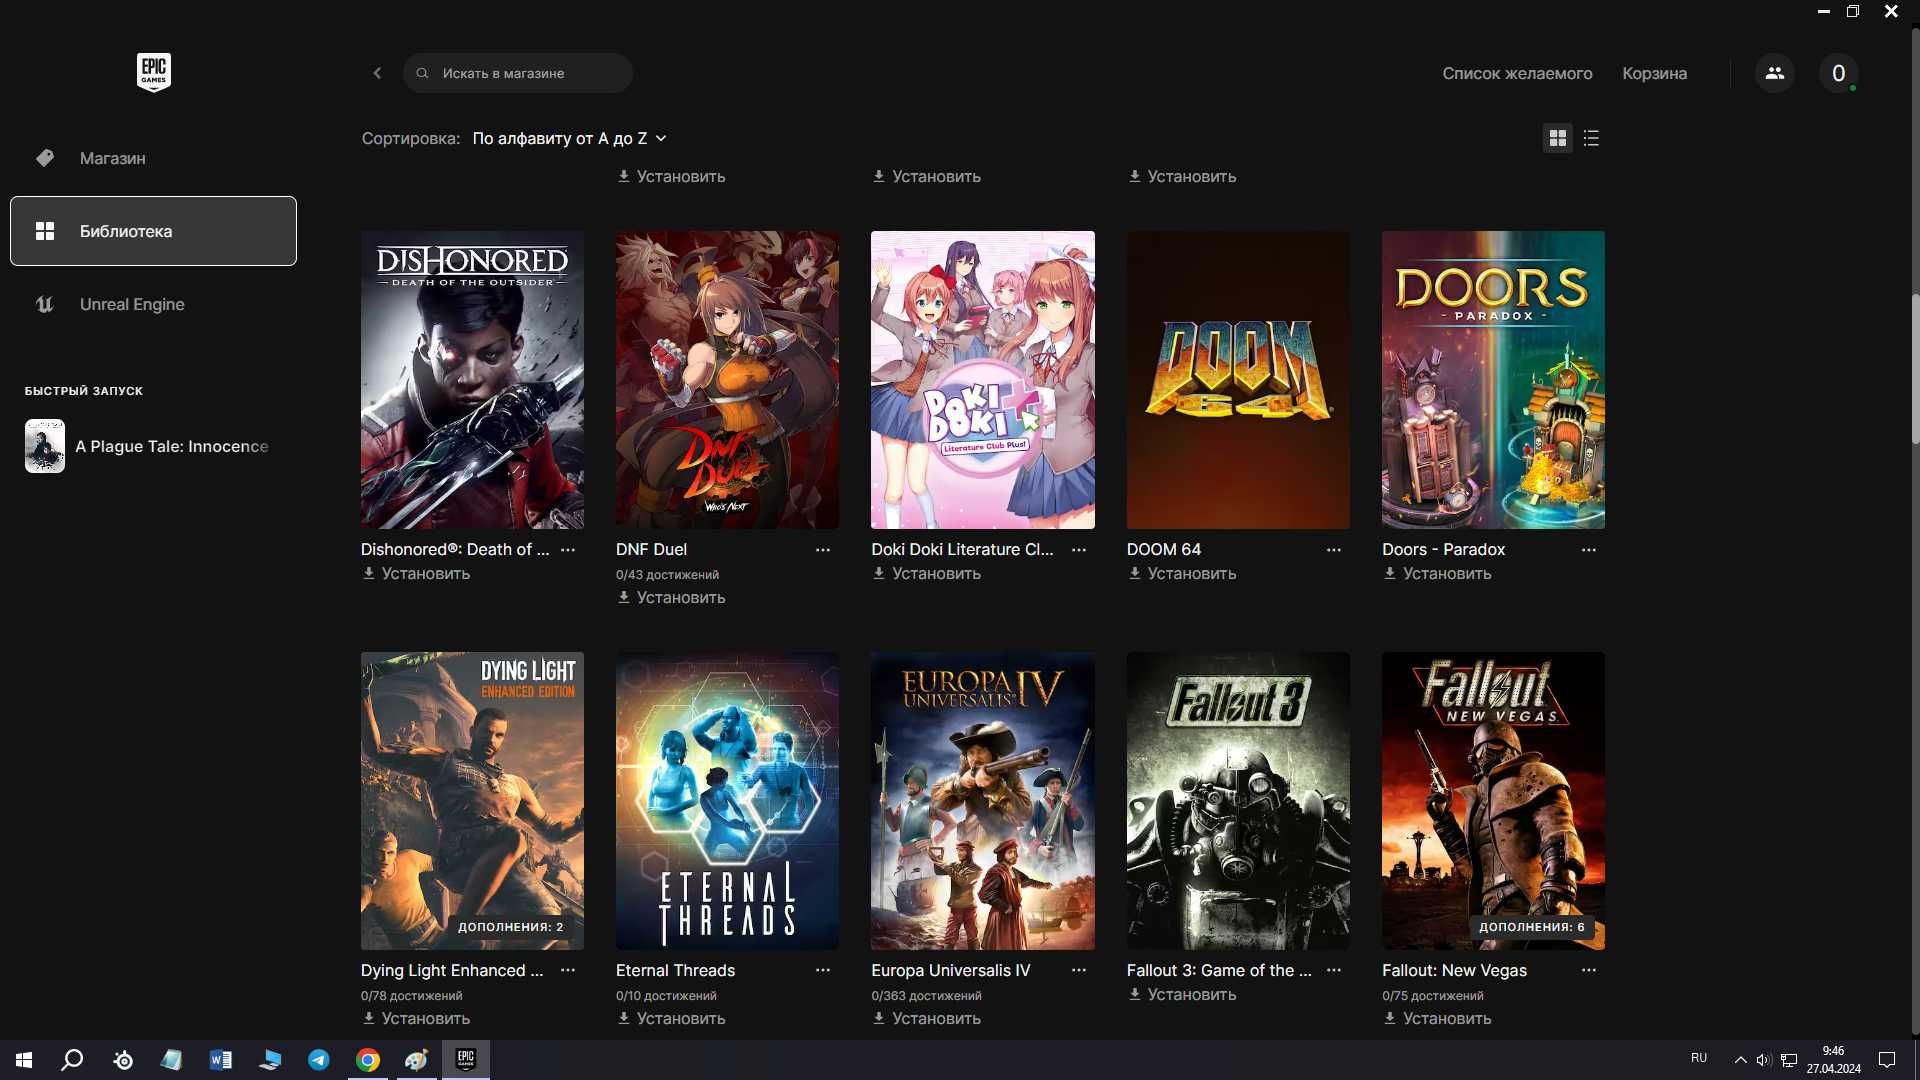The width and height of the screenshot is (1920, 1080).
Task: Click the store search field
Action: (x=517, y=73)
